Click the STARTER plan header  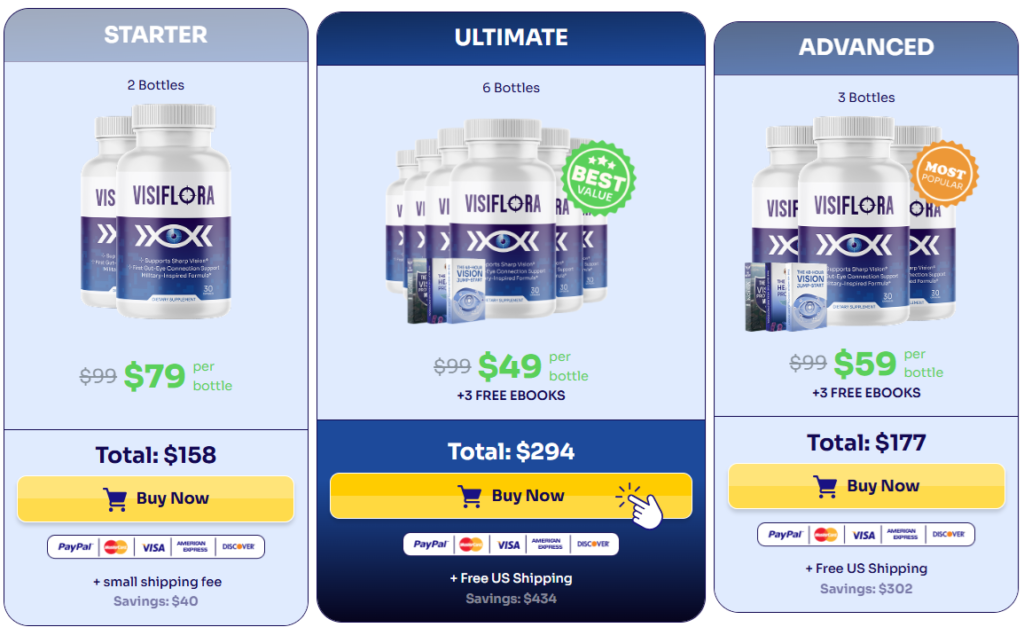[155, 35]
